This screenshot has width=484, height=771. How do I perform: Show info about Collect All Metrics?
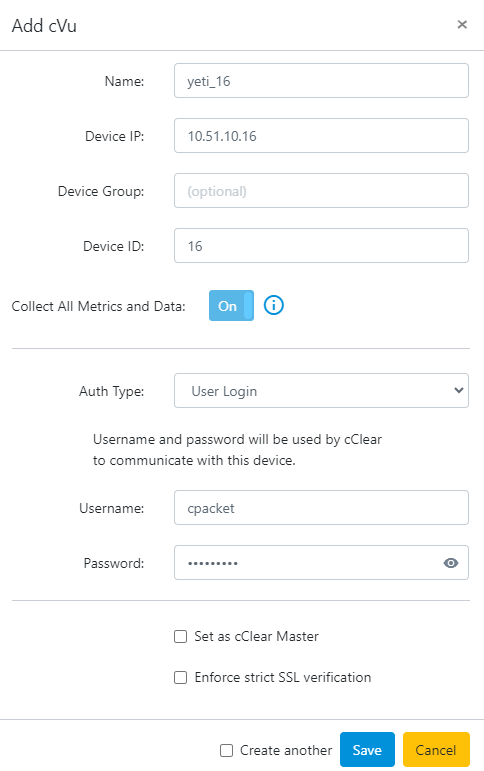point(273,305)
